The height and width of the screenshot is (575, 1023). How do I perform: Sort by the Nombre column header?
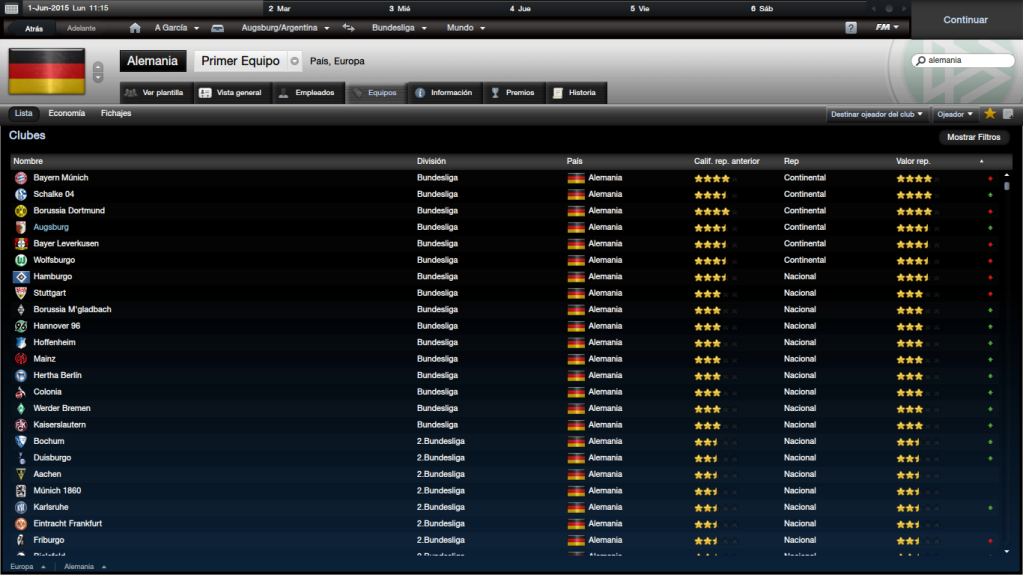point(28,161)
